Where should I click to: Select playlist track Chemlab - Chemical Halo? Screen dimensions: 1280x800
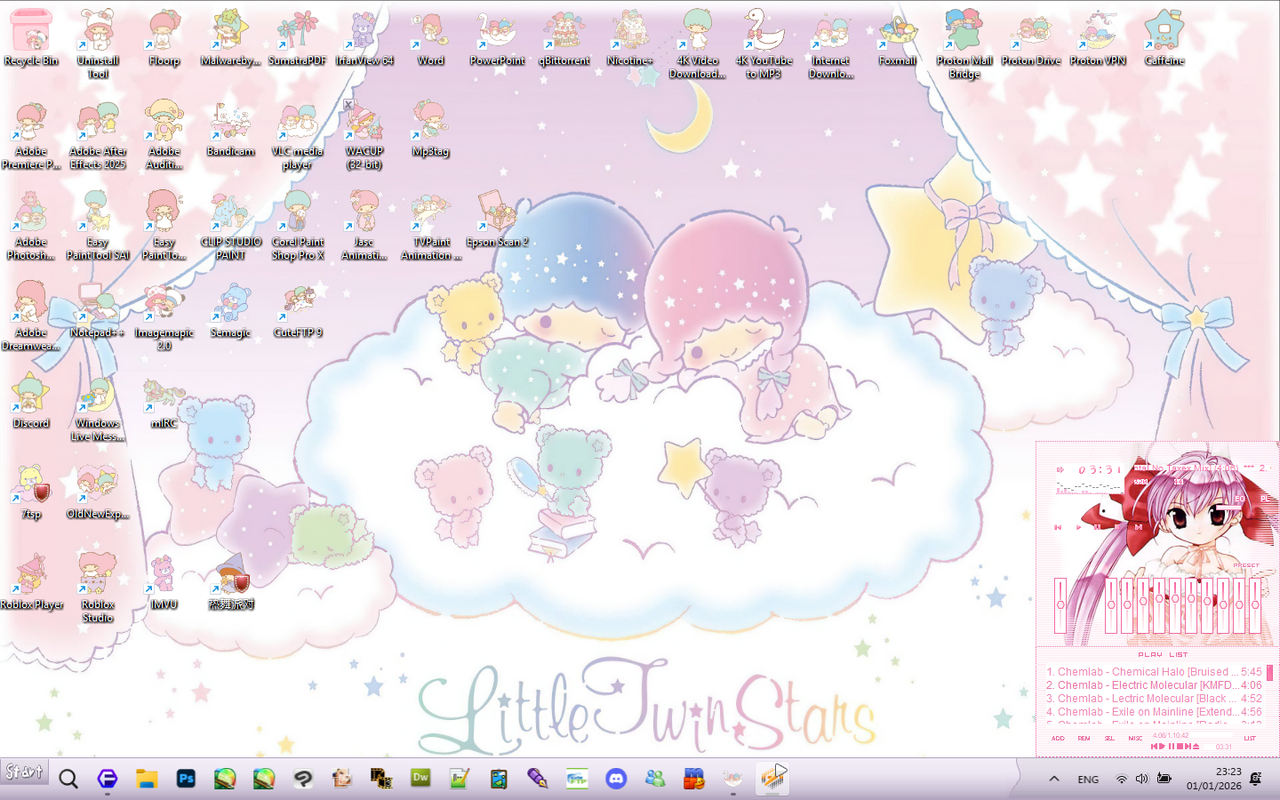(1154, 672)
